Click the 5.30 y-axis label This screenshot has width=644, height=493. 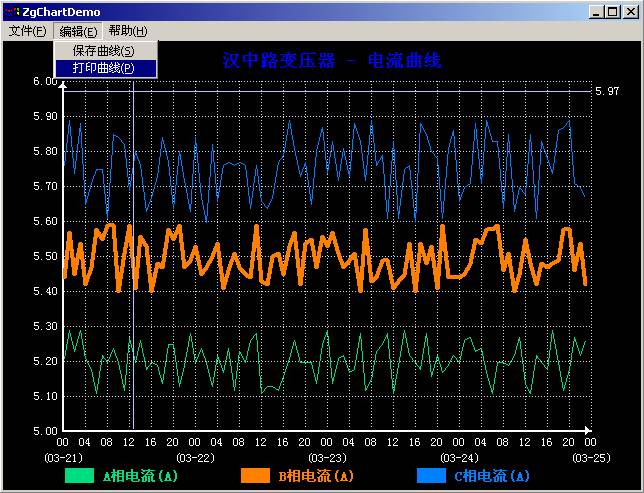(45, 326)
